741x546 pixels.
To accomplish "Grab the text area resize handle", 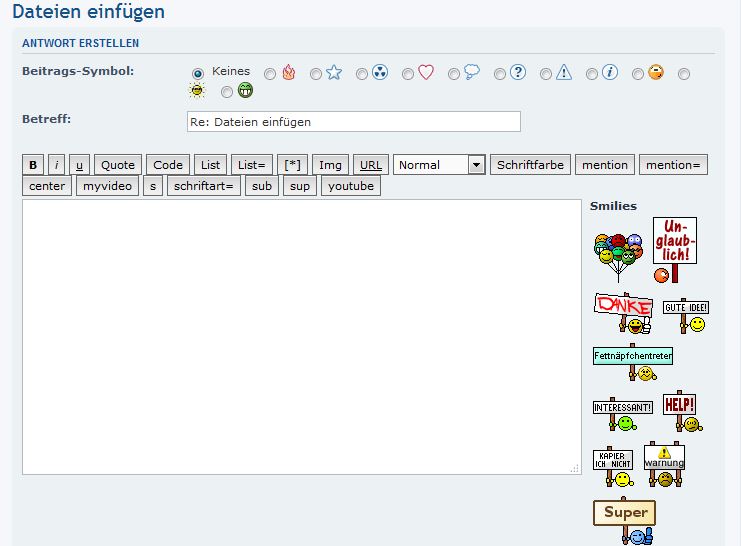I will pyautogui.click(x=575, y=468).
